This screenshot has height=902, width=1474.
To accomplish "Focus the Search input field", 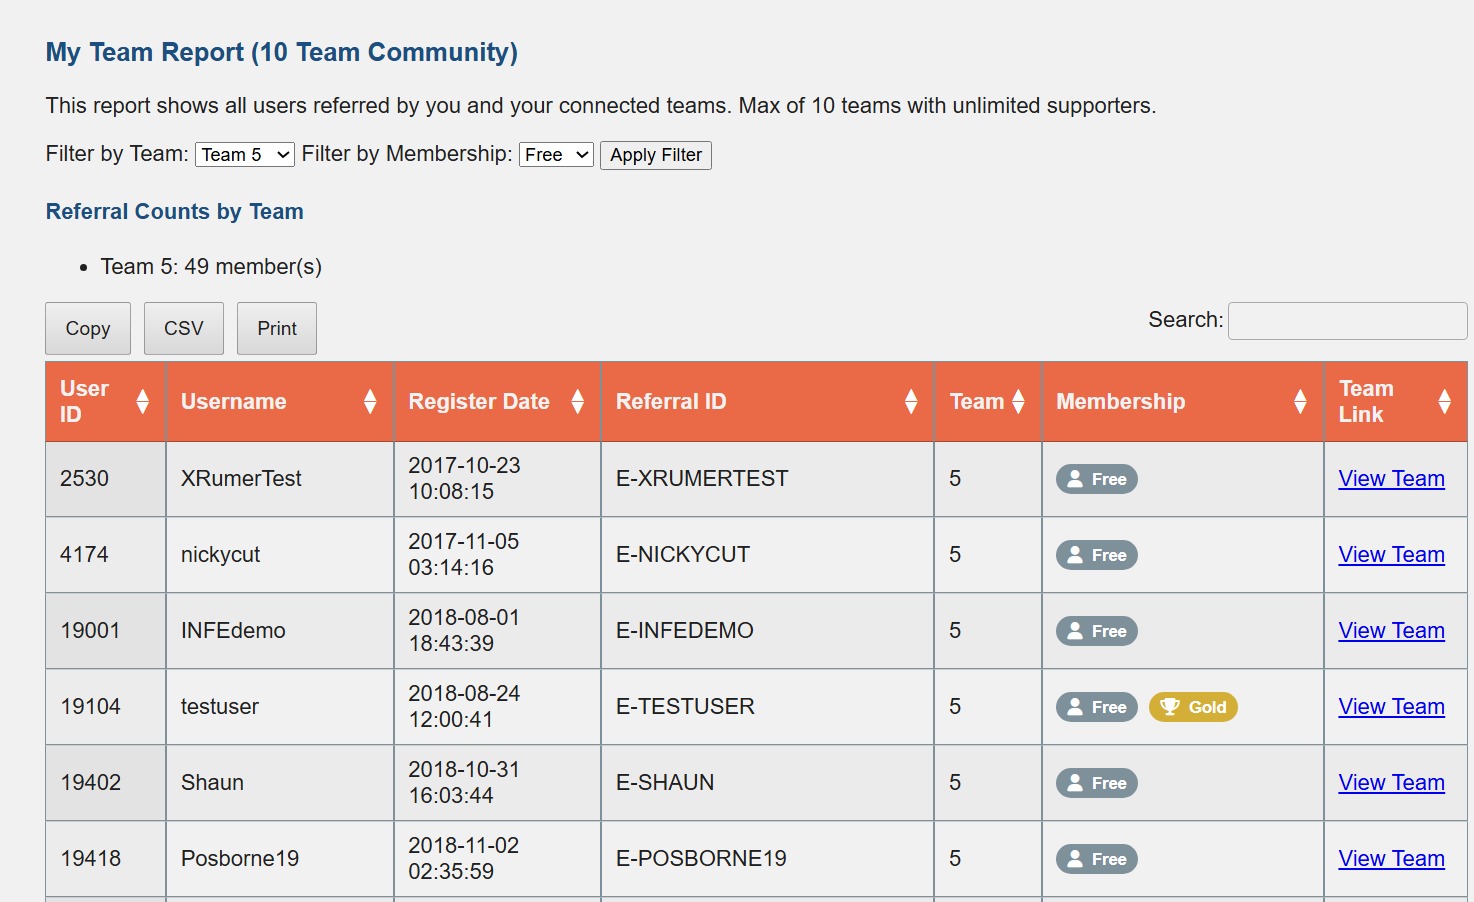I will (x=1347, y=321).
